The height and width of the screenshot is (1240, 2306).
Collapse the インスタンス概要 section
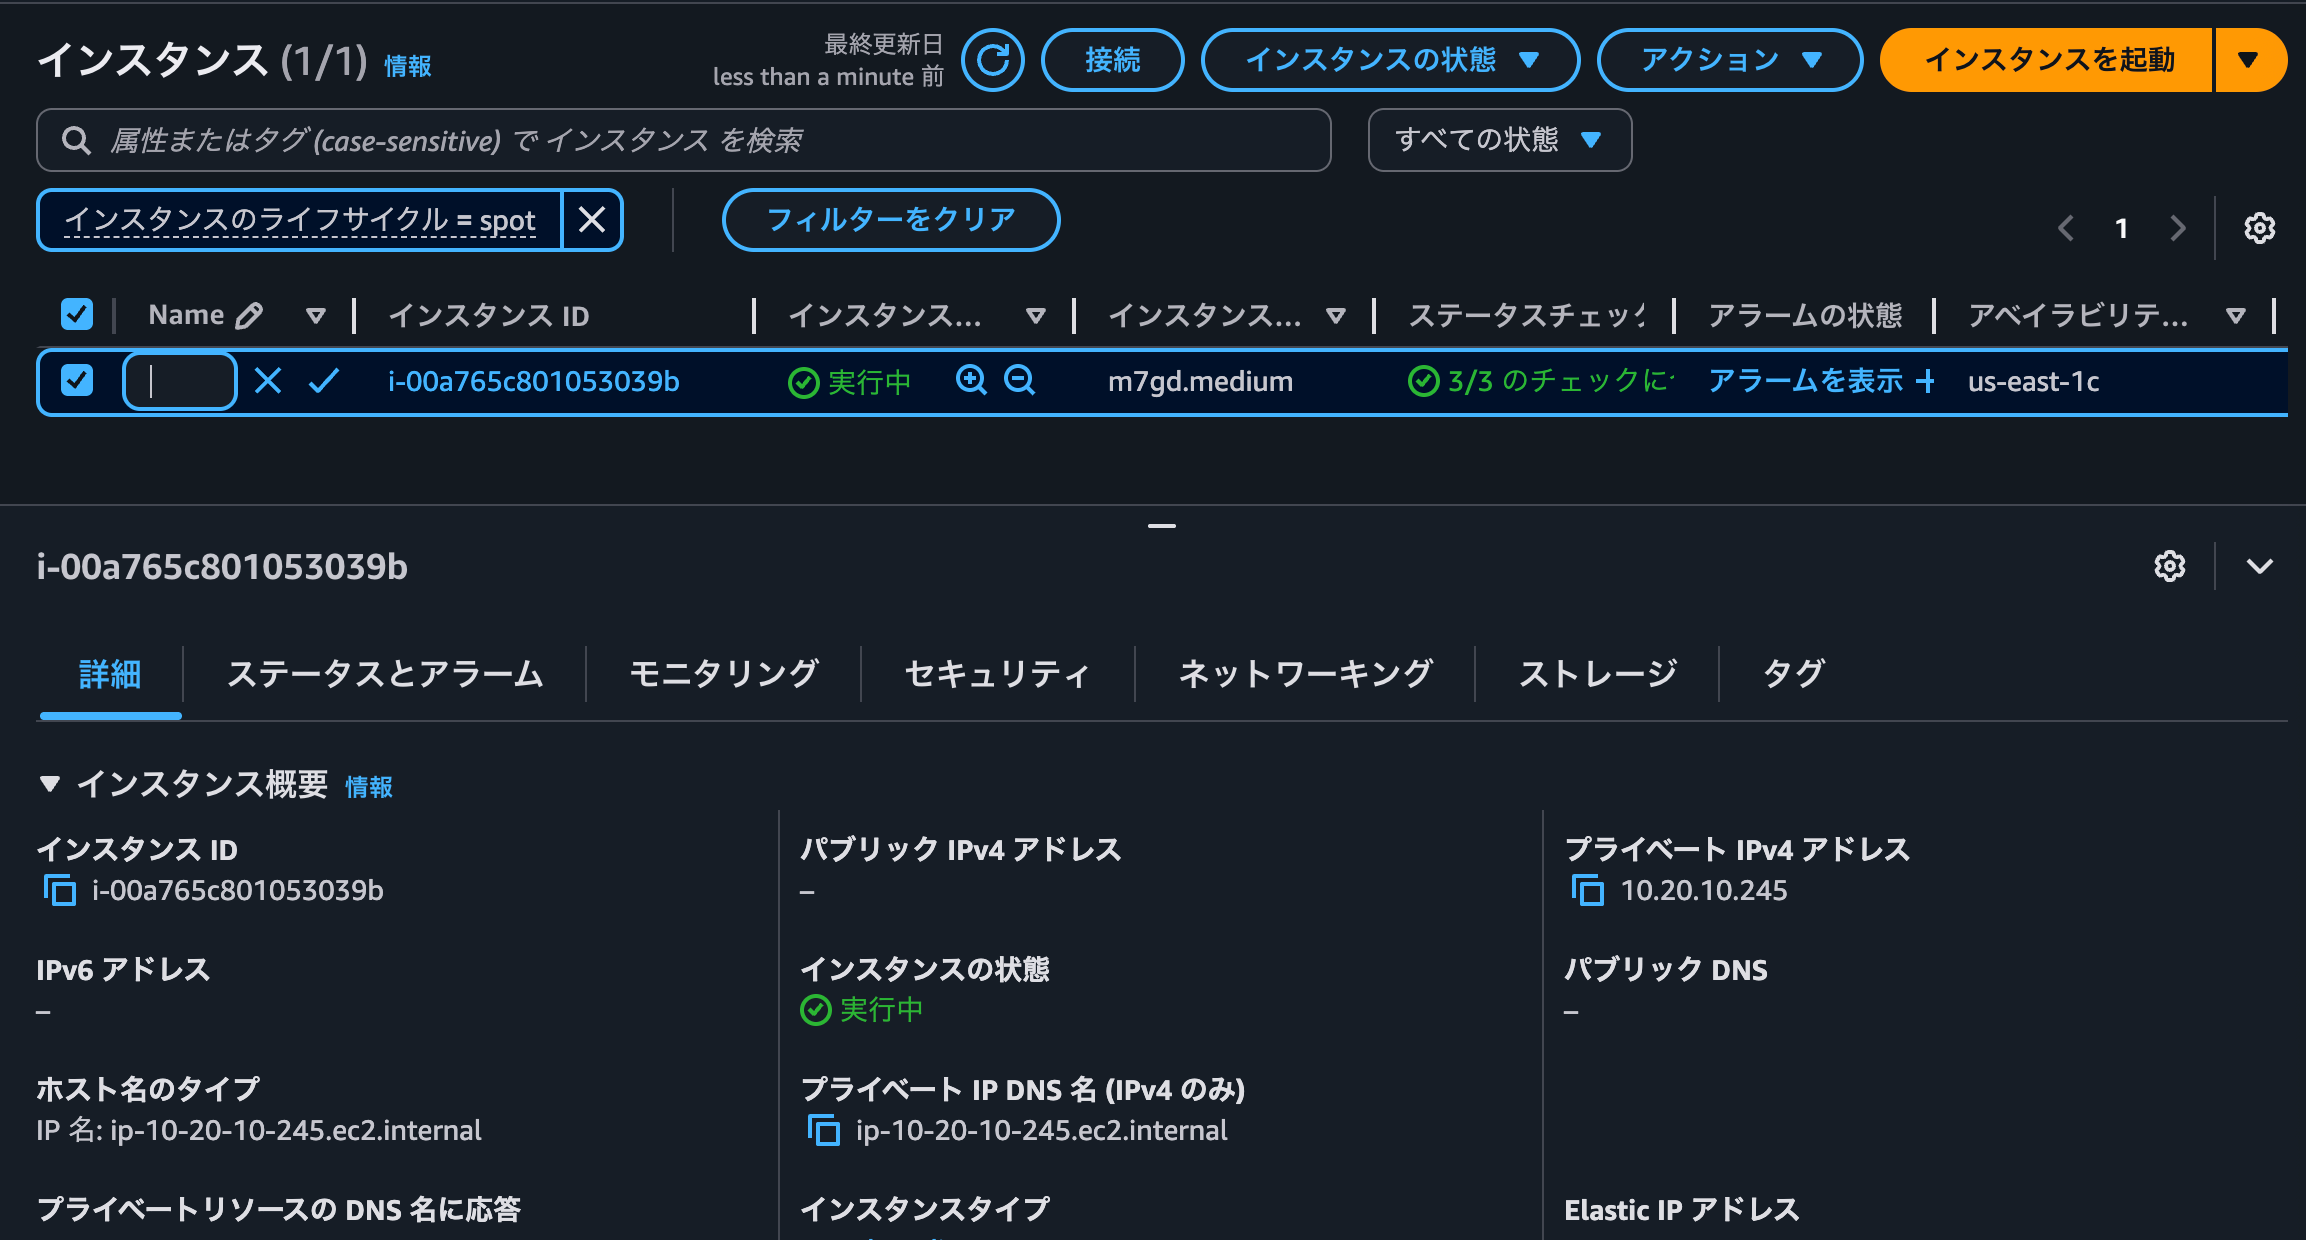[x=49, y=785]
